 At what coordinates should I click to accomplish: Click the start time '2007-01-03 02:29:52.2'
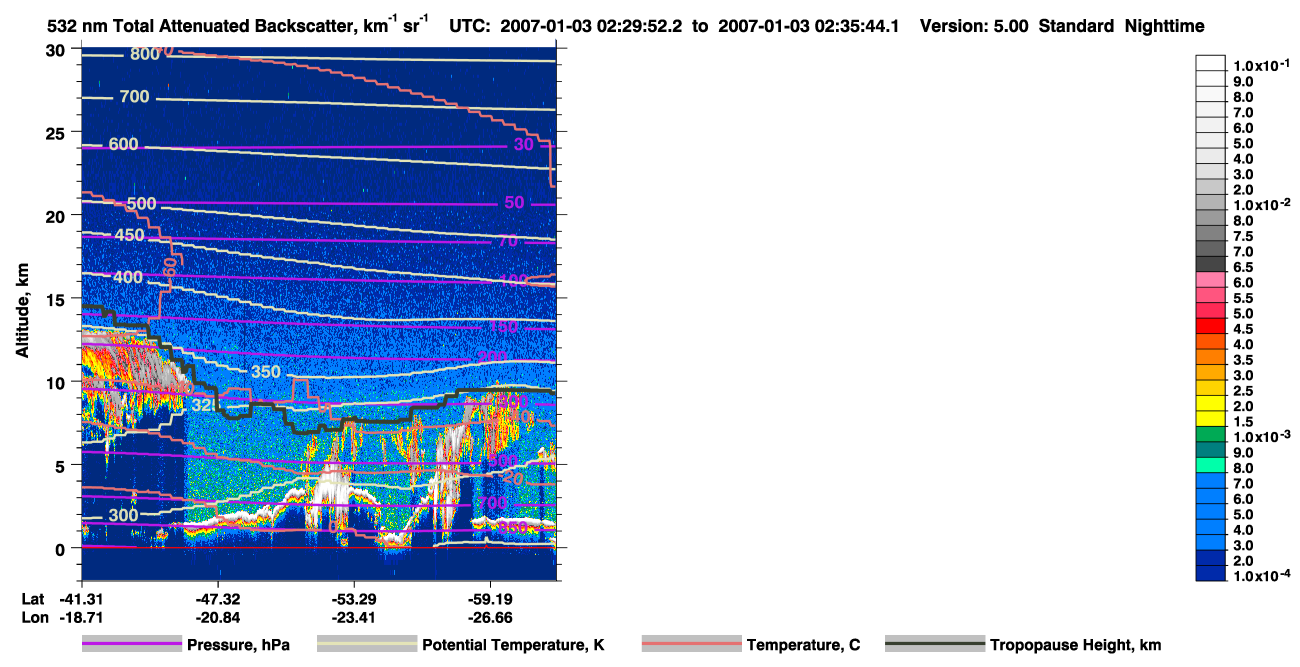click(x=591, y=27)
